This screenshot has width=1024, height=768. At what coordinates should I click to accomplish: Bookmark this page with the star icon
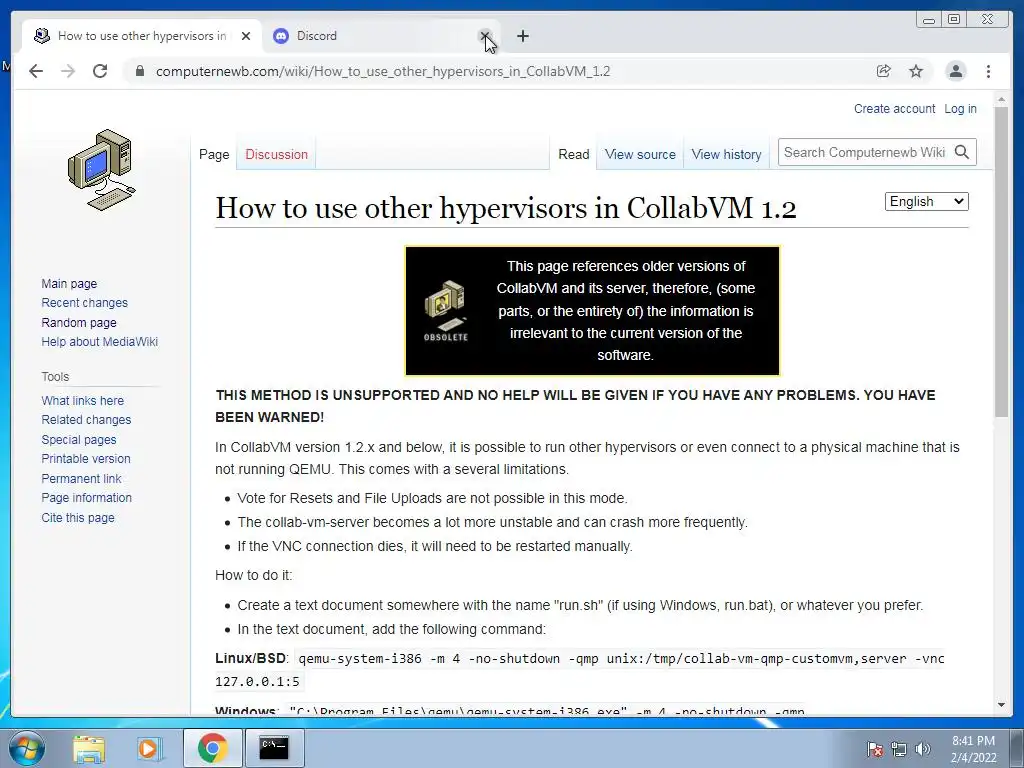coord(916,71)
